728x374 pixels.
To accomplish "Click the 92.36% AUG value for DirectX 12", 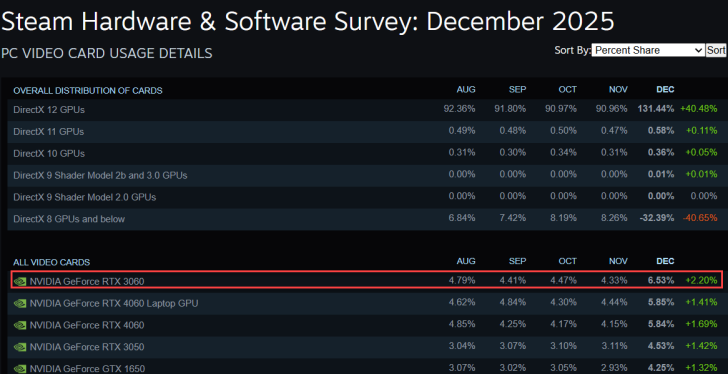I will [459, 109].
